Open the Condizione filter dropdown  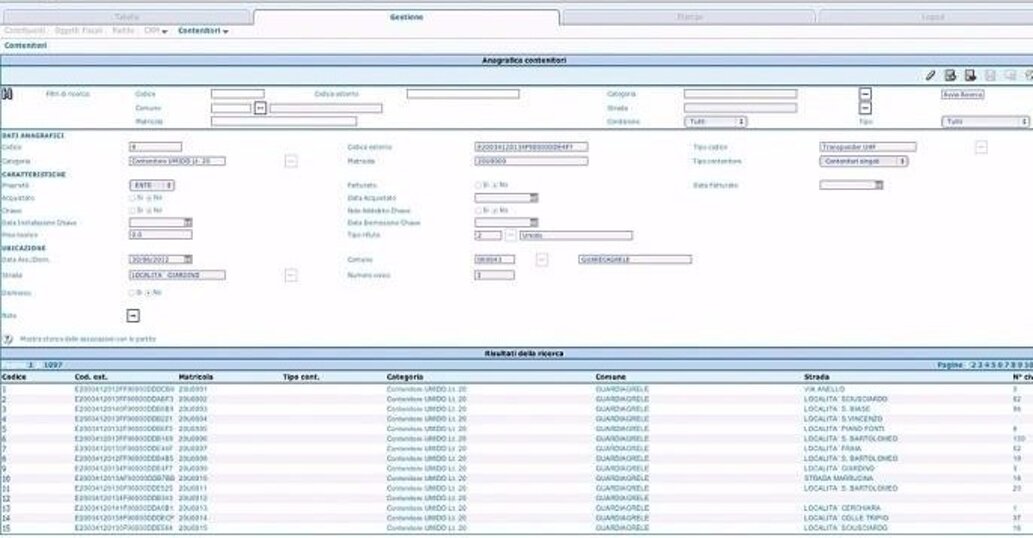pyautogui.click(x=715, y=121)
